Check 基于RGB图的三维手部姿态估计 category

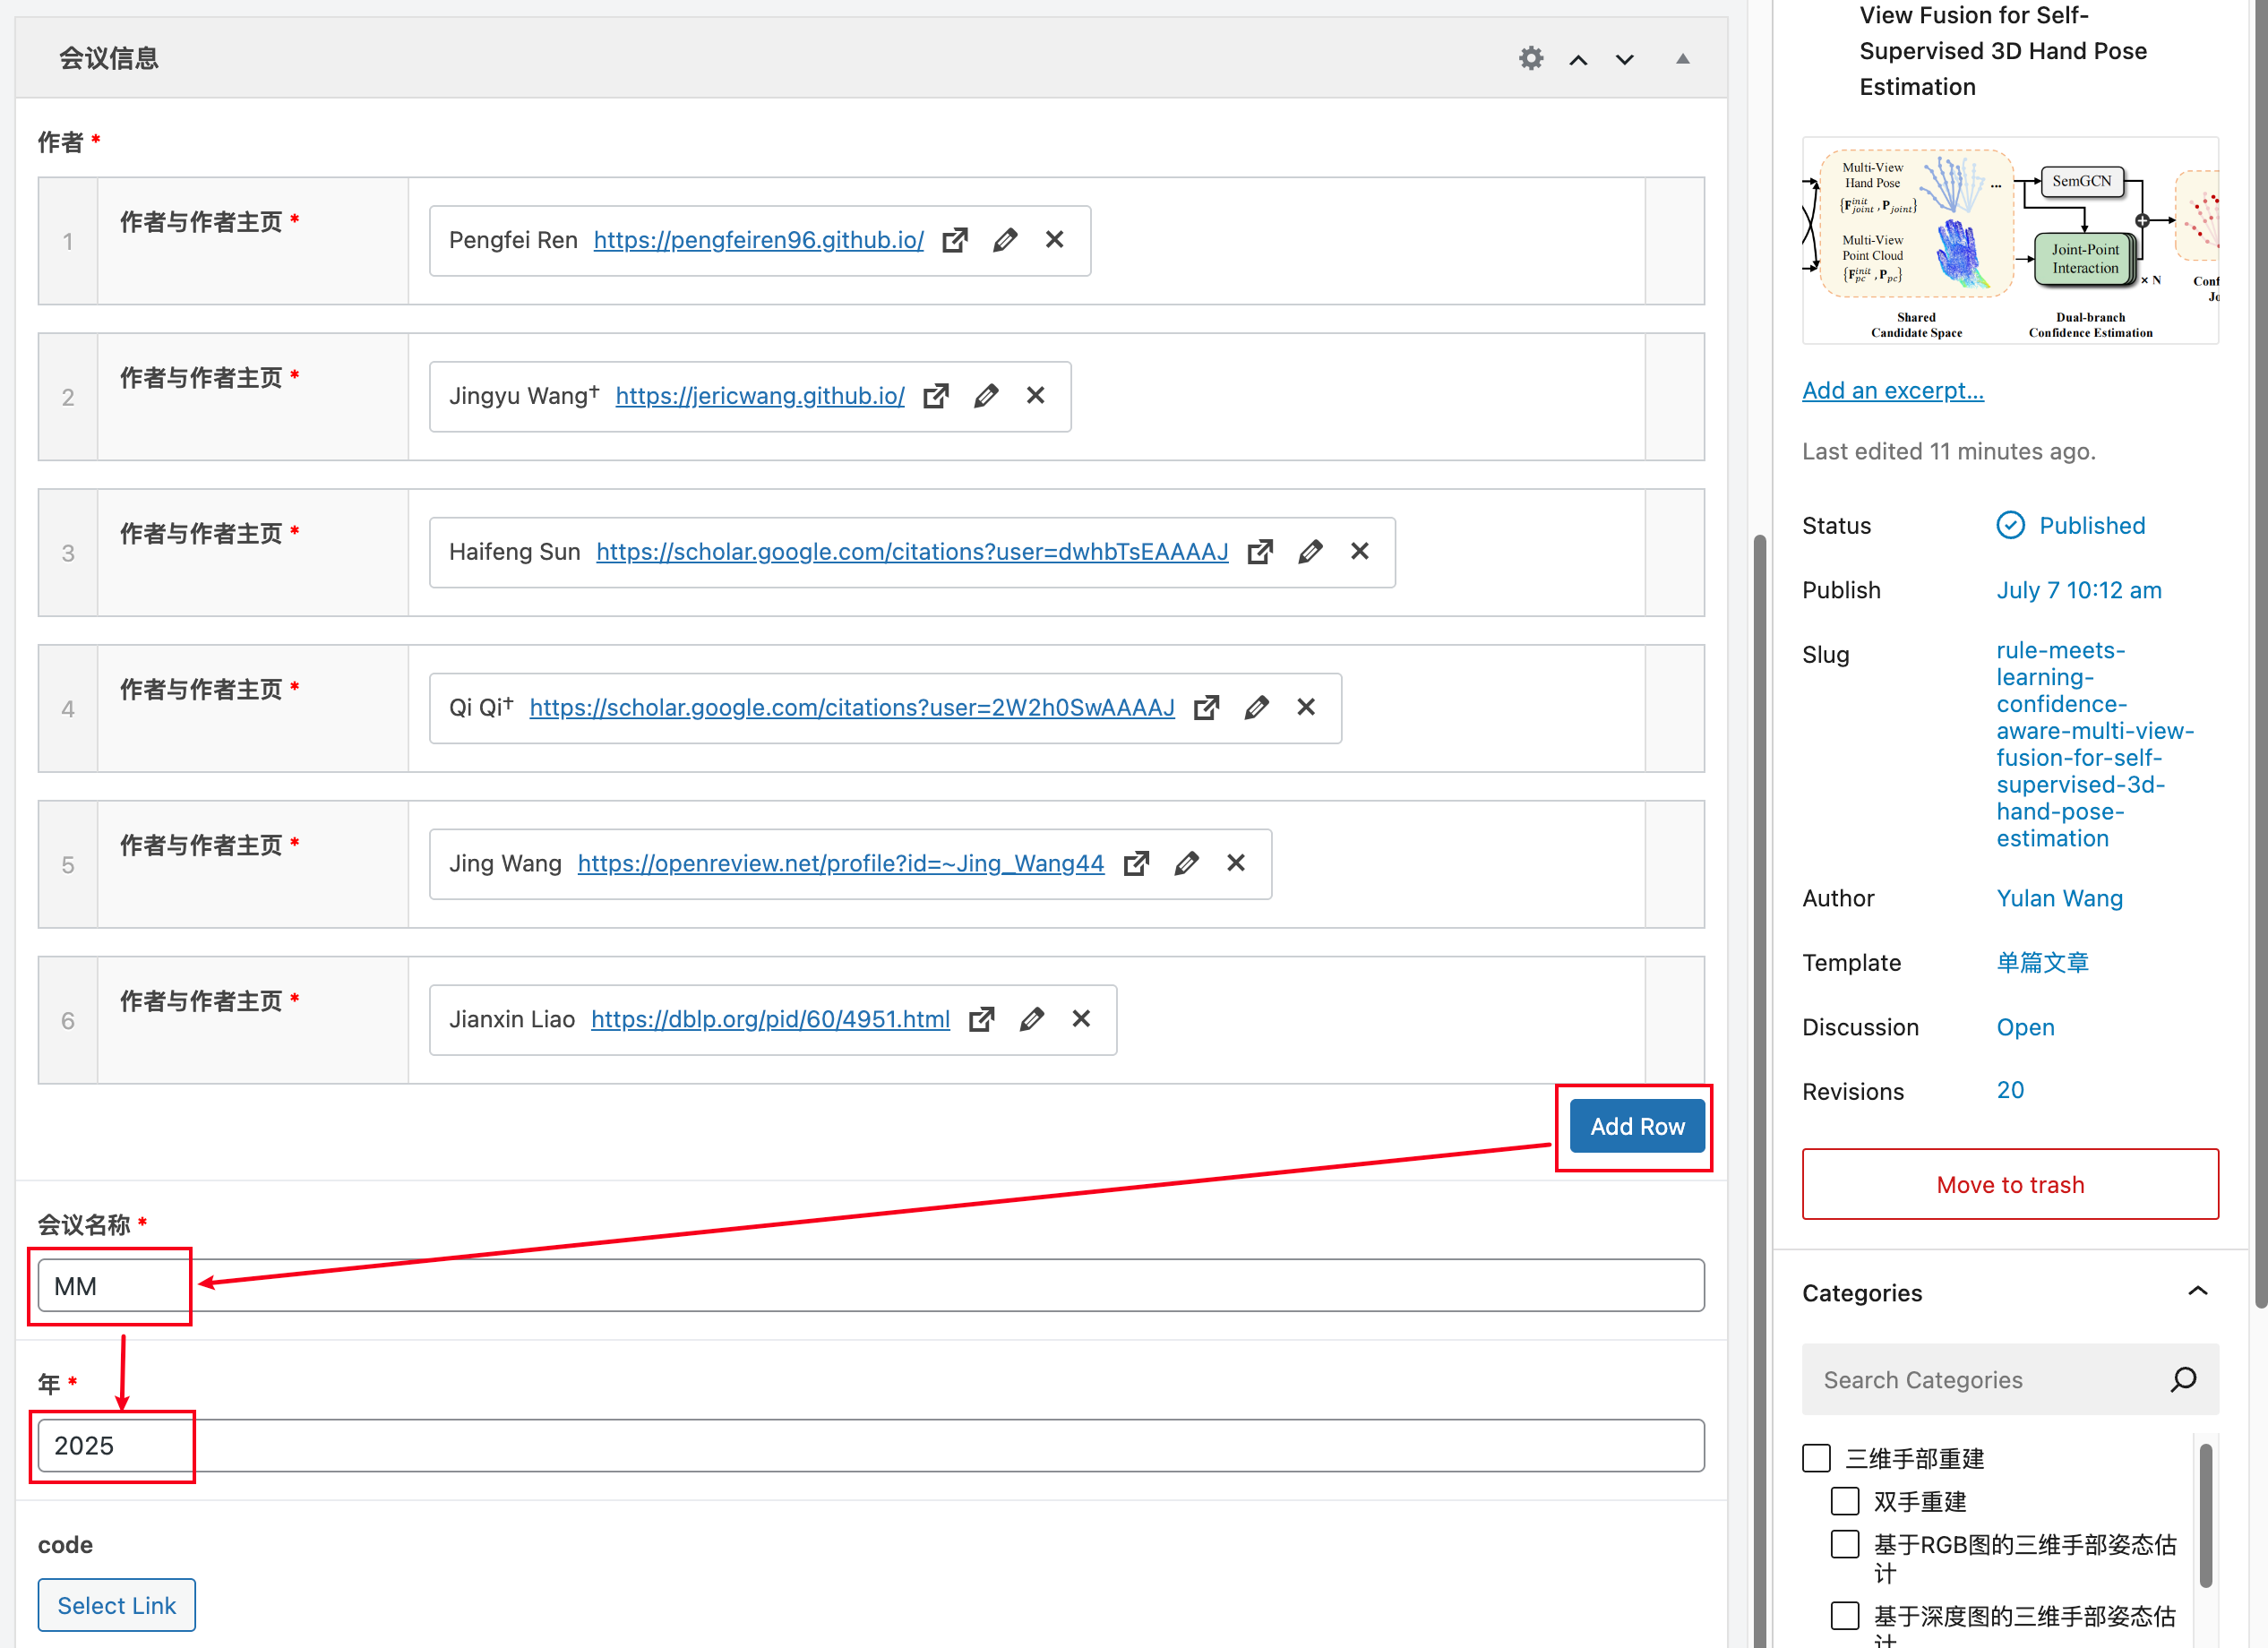(x=1844, y=1544)
